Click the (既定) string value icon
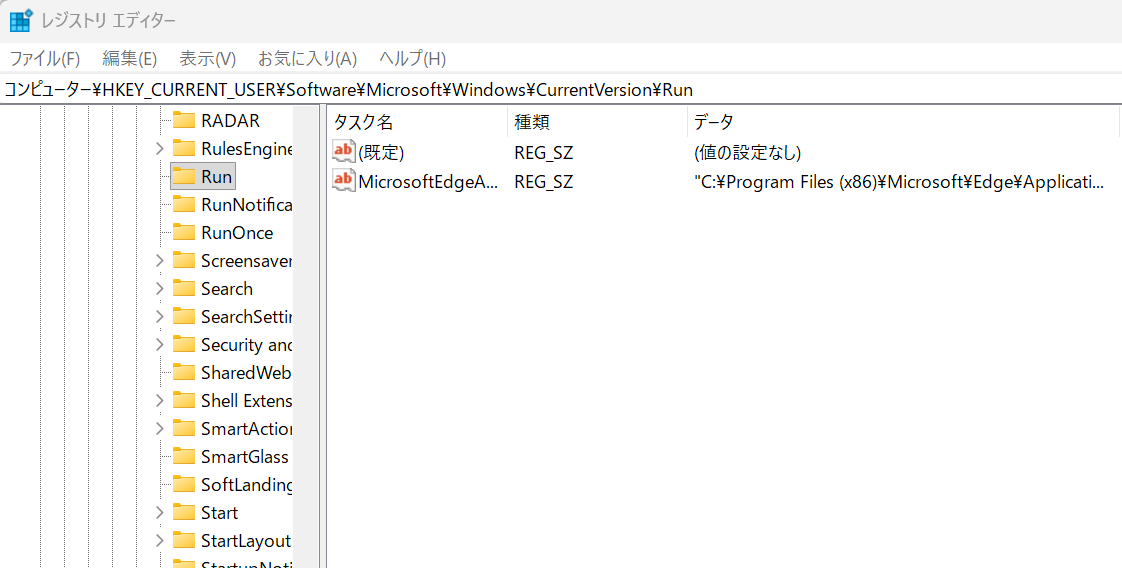This screenshot has width=1122, height=568. [x=343, y=152]
